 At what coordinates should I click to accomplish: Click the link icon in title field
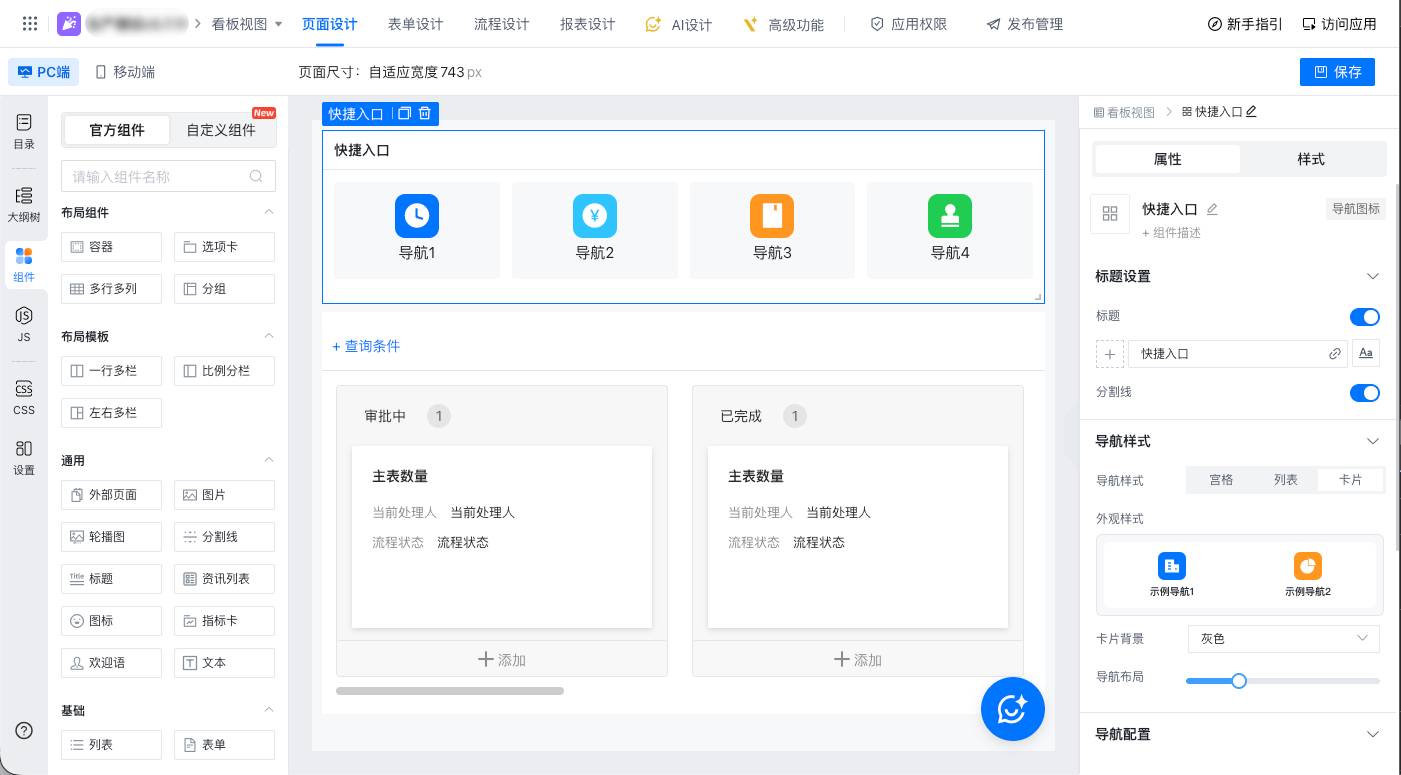coord(1334,354)
